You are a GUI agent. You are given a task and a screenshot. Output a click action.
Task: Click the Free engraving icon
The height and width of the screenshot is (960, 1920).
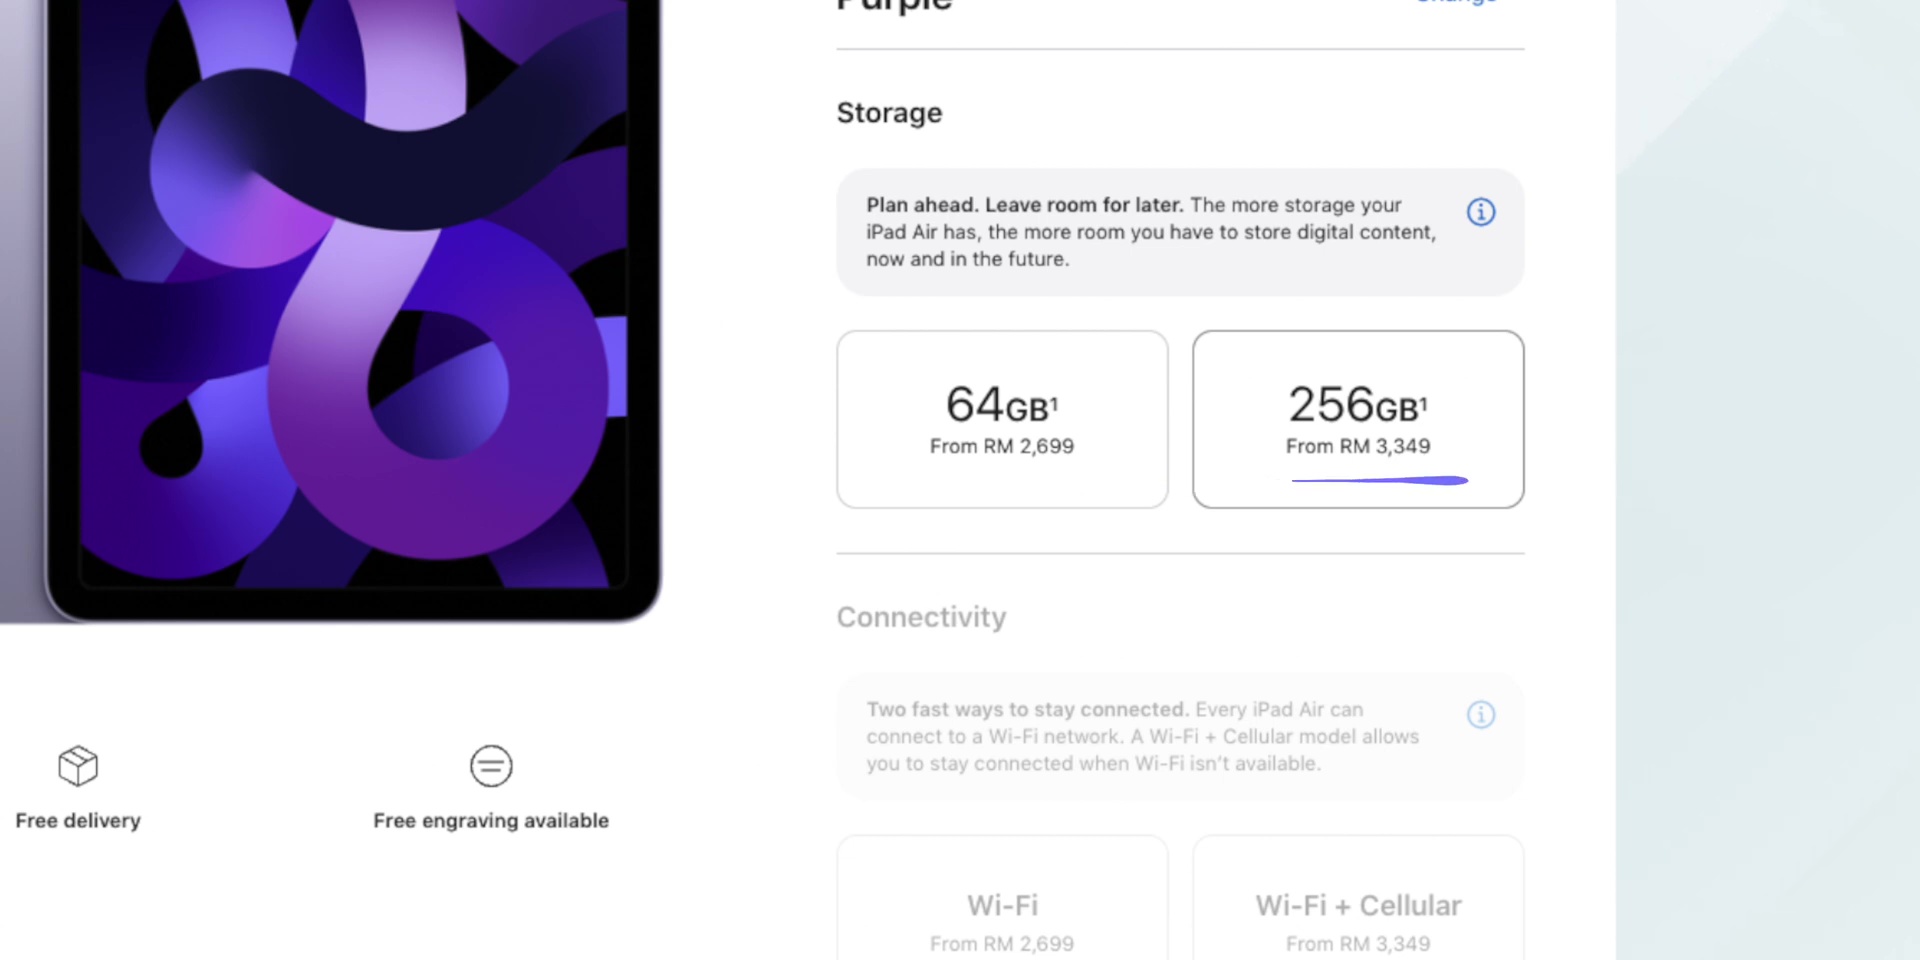tap(491, 766)
